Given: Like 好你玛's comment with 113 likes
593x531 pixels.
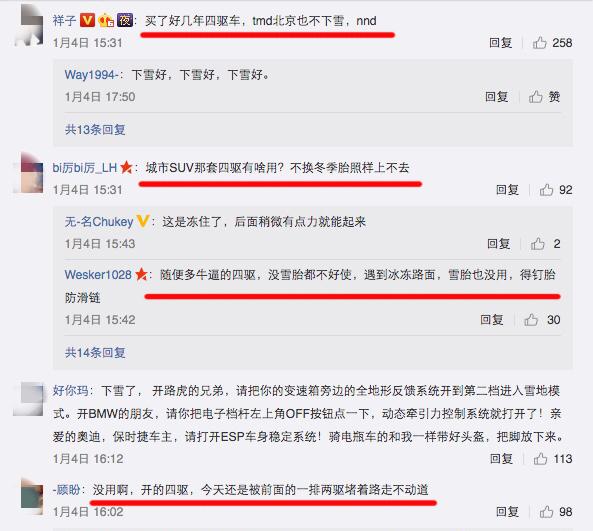Looking at the screenshot, I should (540, 459).
